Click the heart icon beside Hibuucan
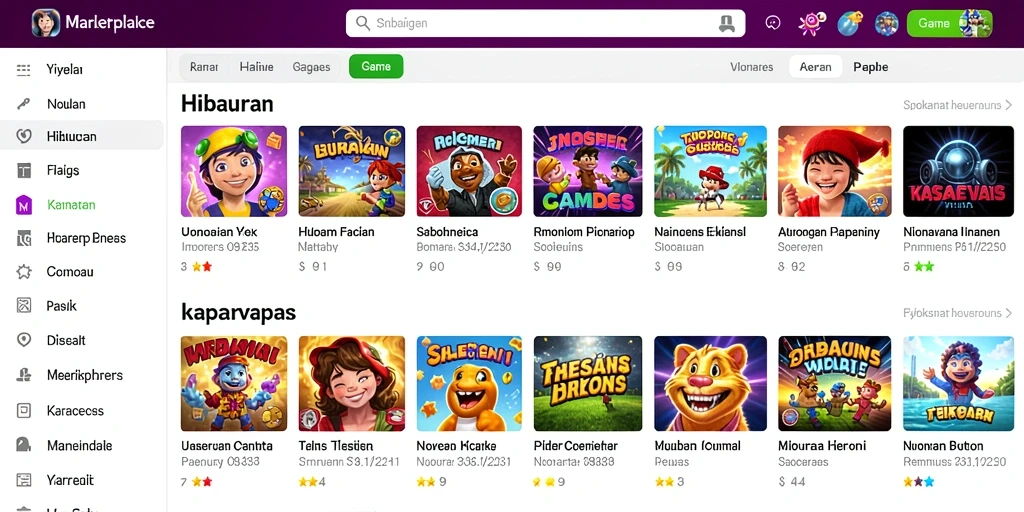The image size is (1024, 512). 24,136
